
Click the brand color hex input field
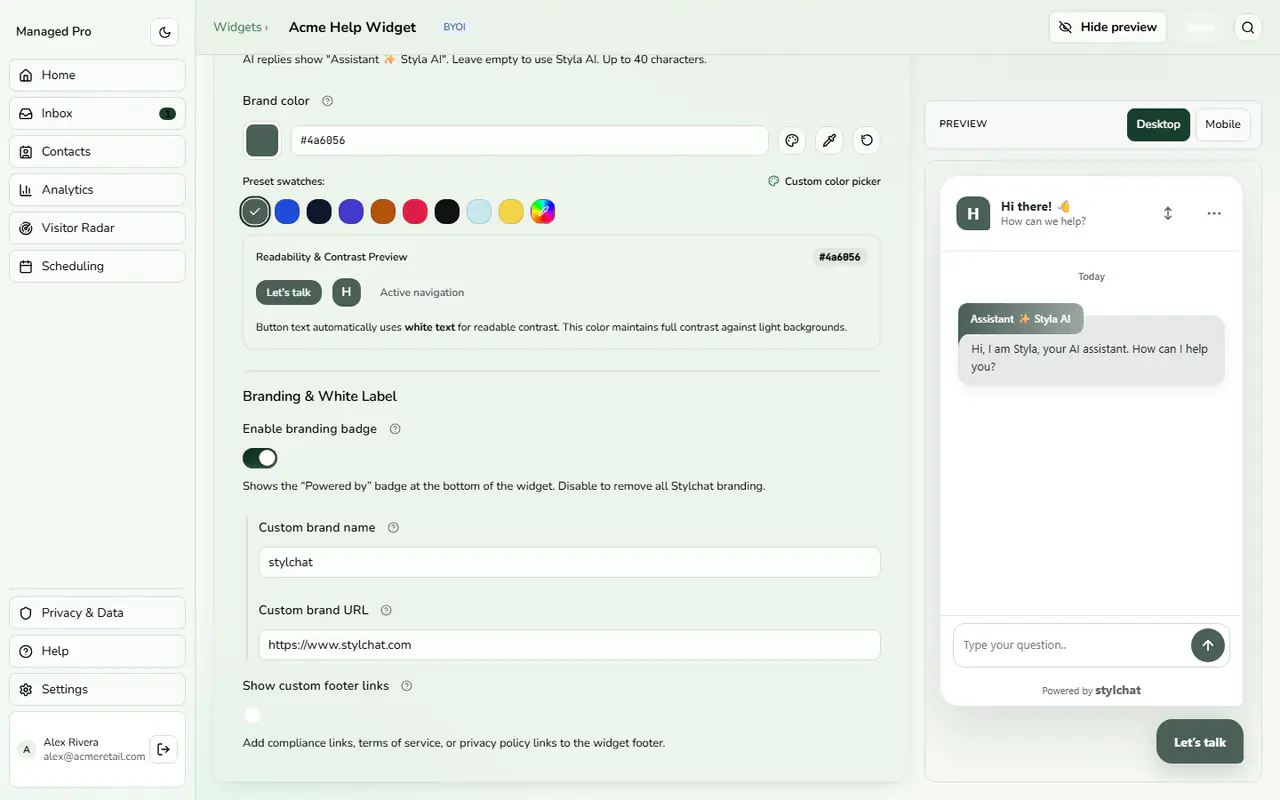pos(529,141)
